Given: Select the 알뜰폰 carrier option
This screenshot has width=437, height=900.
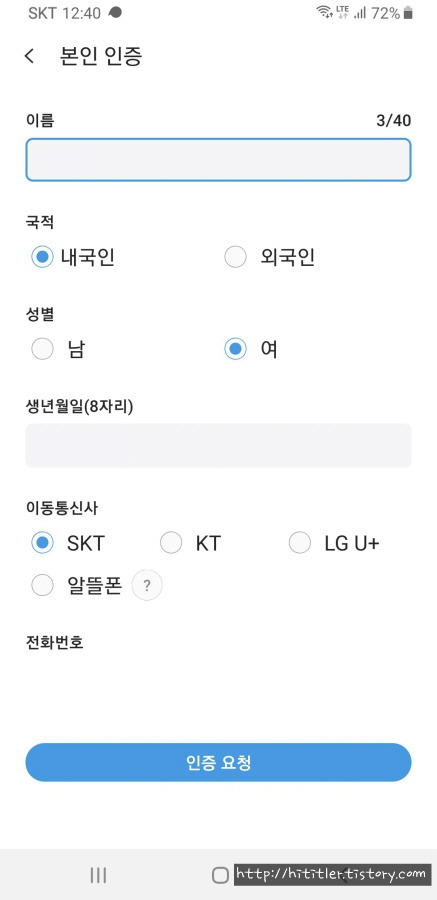Looking at the screenshot, I should (x=76, y=586).
